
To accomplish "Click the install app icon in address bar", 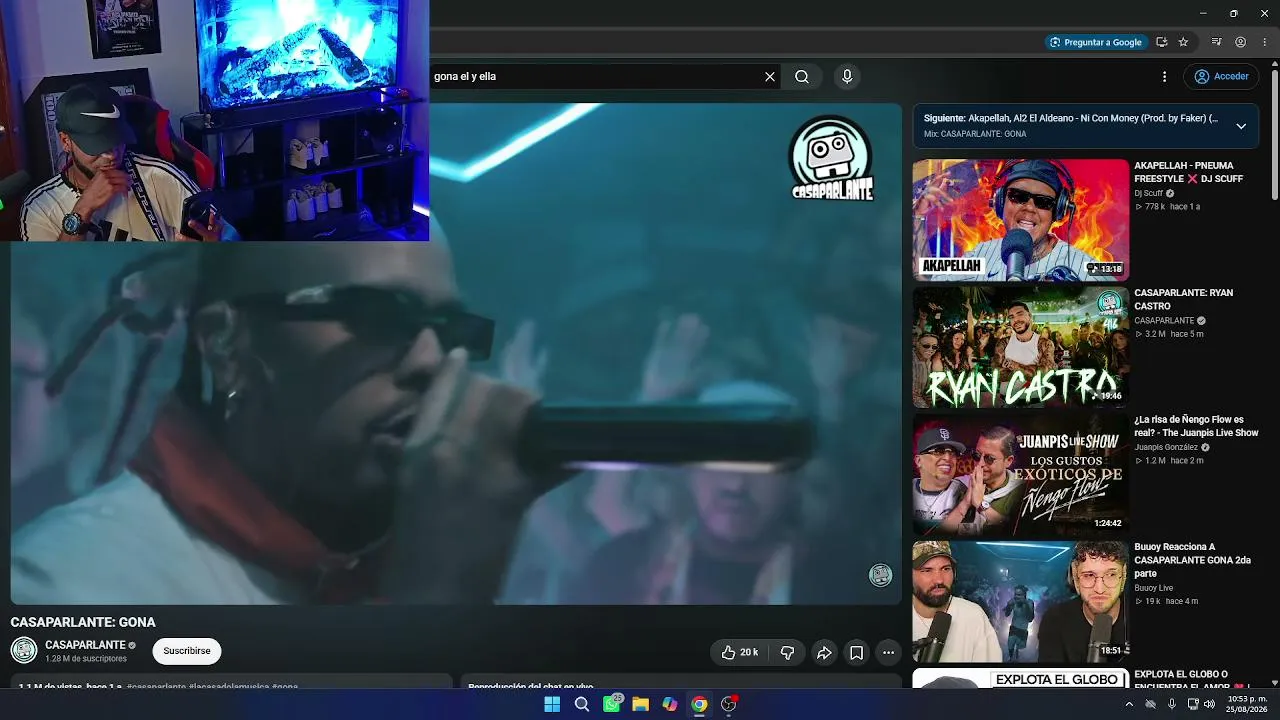I will (x=1161, y=42).
